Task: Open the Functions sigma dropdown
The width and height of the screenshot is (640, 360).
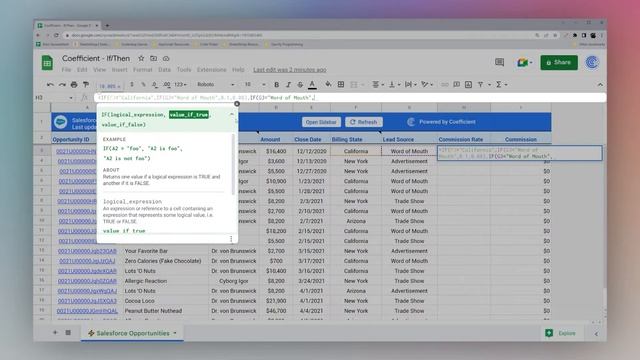Action: pos(501,84)
